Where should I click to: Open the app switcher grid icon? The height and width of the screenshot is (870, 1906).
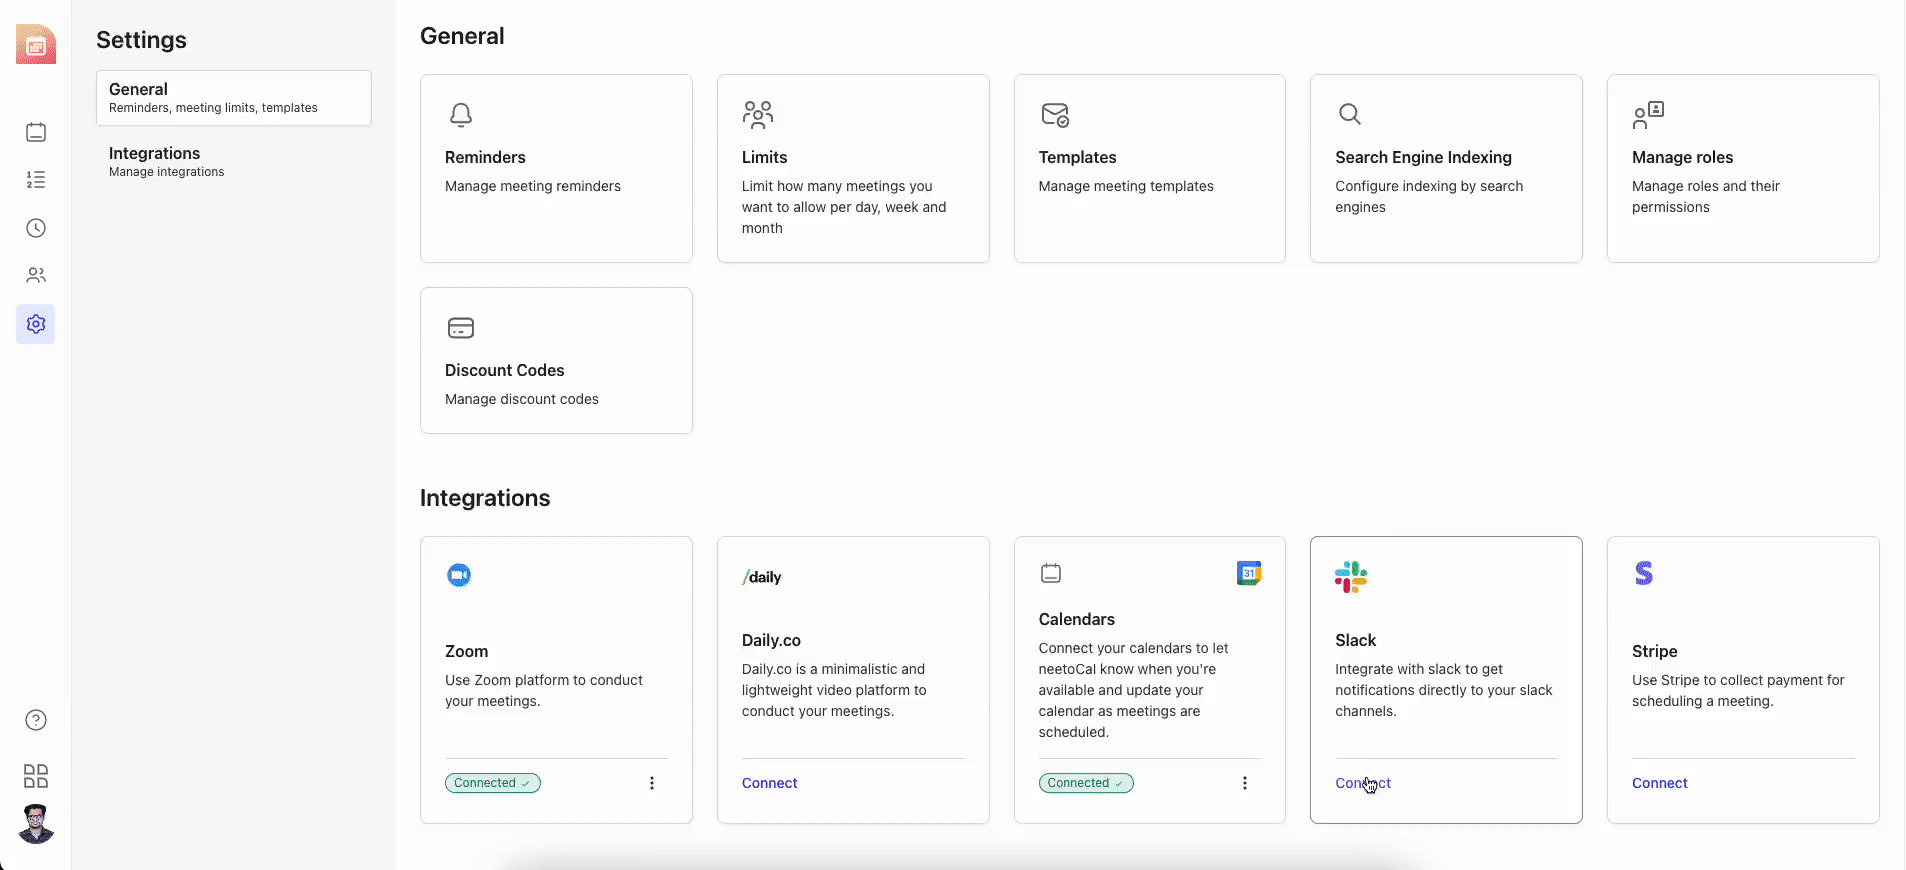[36, 776]
